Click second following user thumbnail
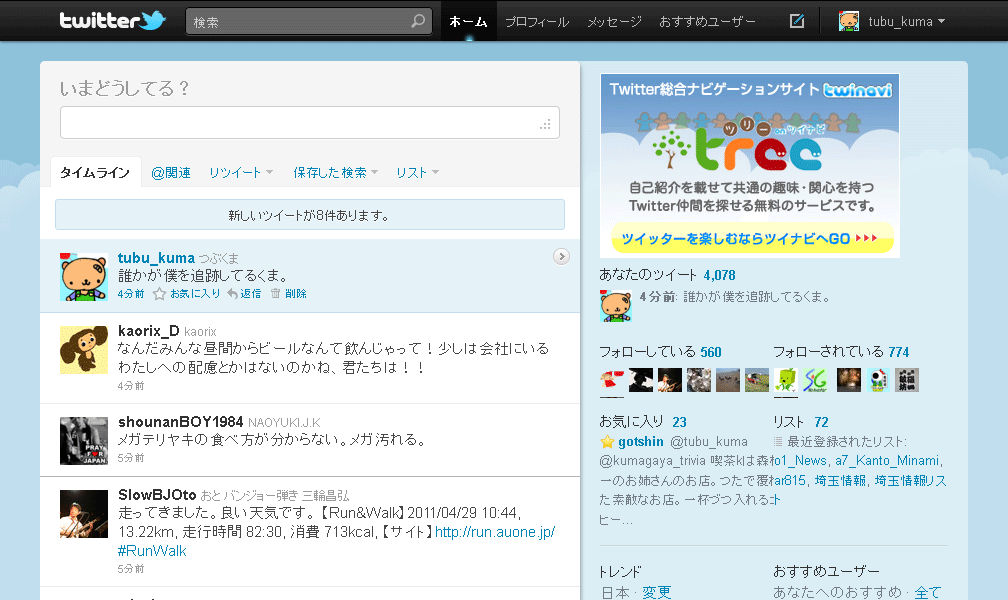The height and width of the screenshot is (600, 1008). point(641,380)
